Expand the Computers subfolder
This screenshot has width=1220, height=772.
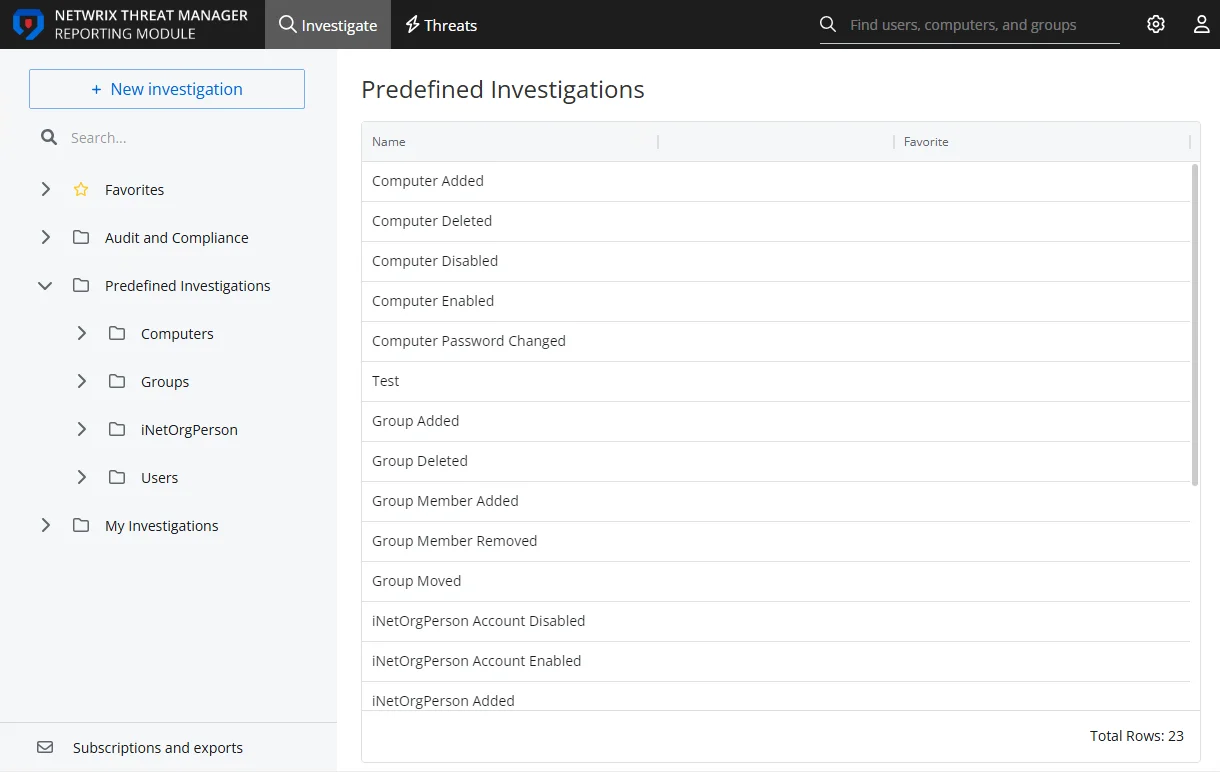coord(81,333)
